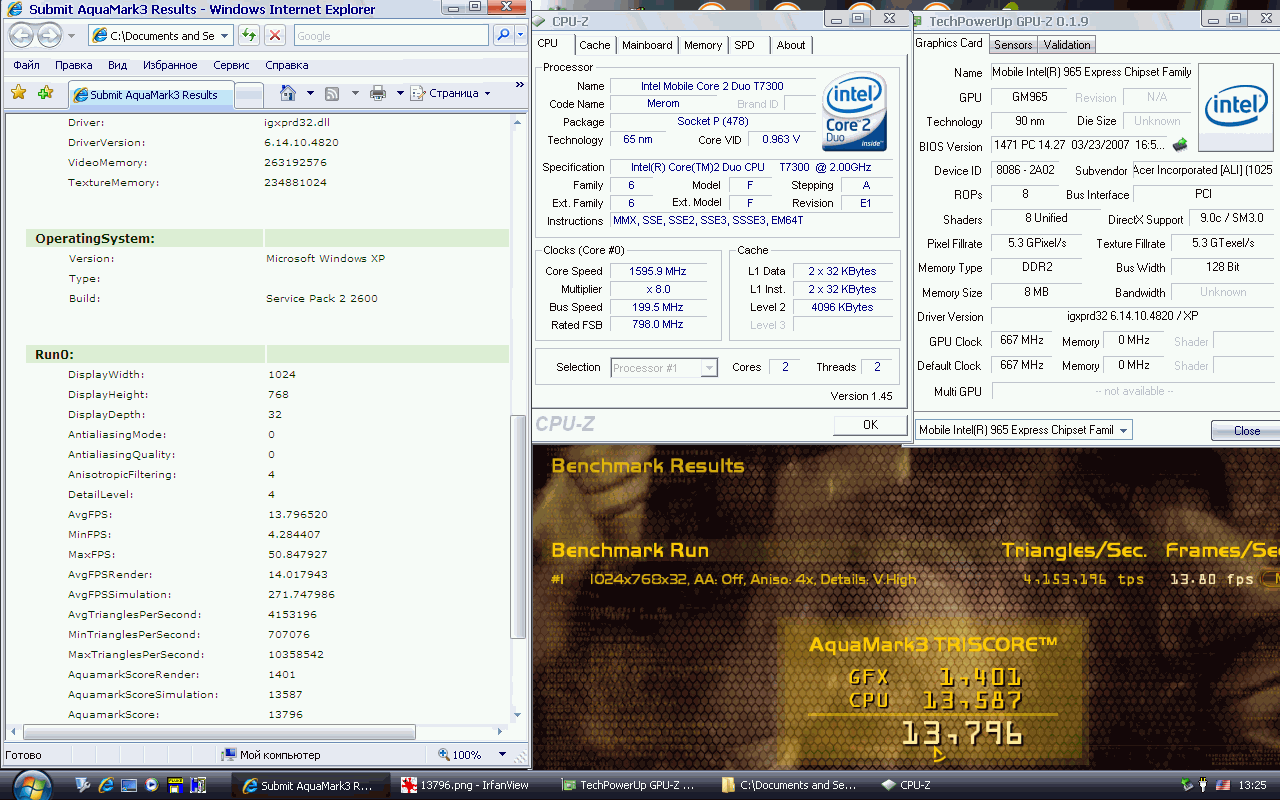Refresh the page in Internet Explorer
This screenshot has width=1280, height=800.
249,35
